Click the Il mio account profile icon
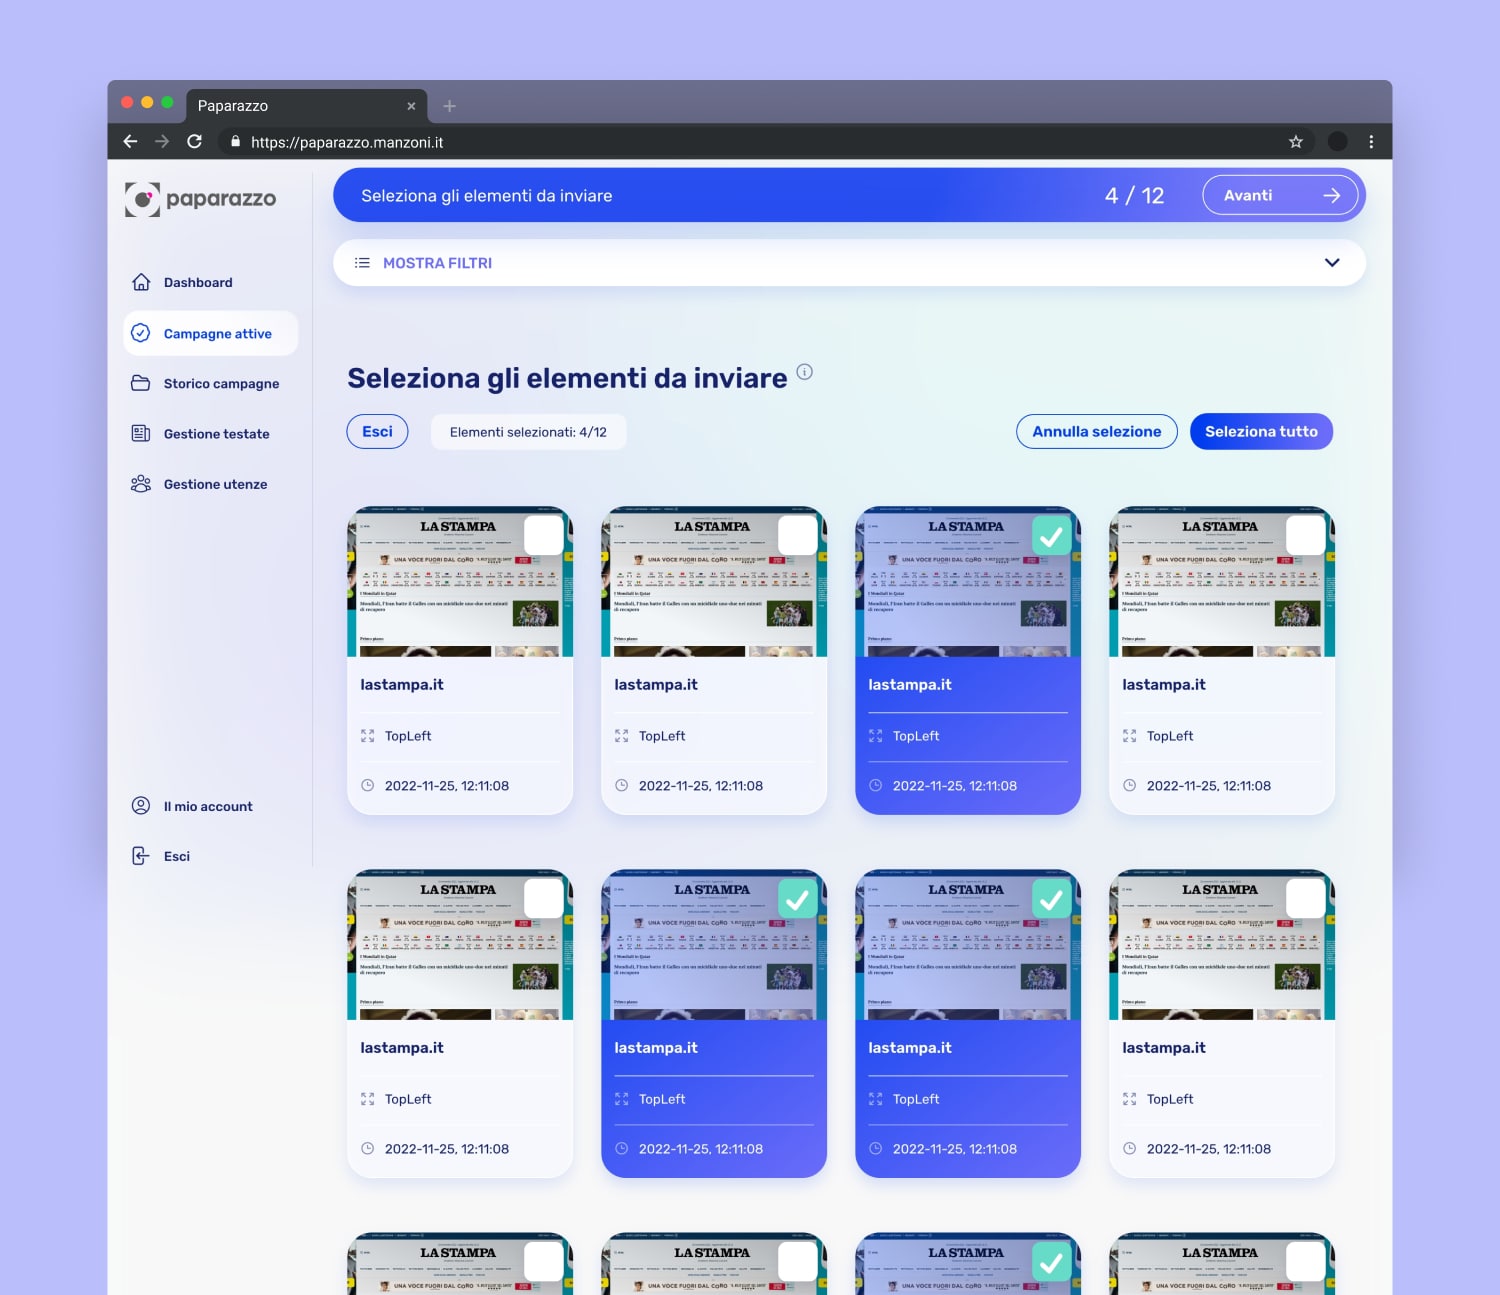1500x1295 pixels. 141,806
